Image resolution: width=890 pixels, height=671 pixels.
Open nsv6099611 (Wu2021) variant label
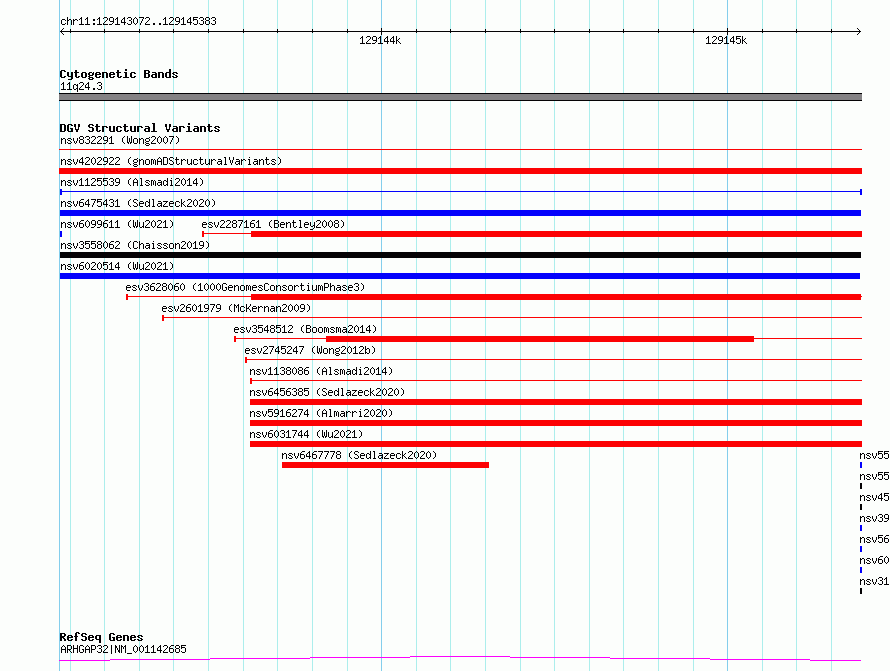[117, 224]
